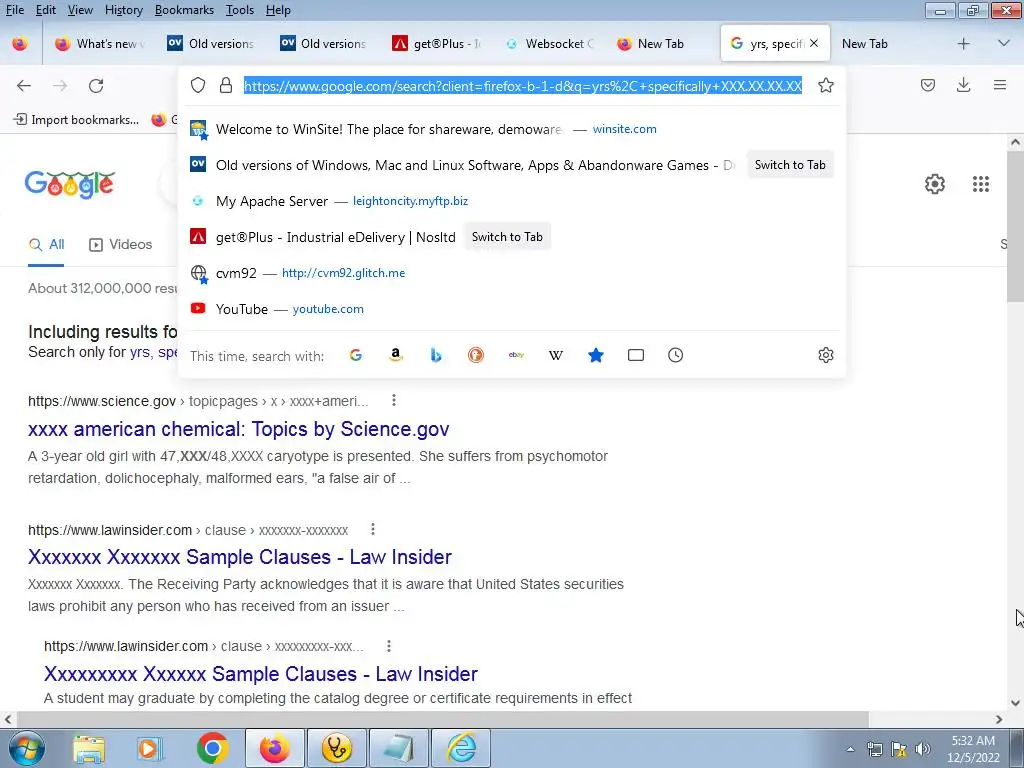Show hidden system tray icons
The height and width of the screenshot is (768, 1024).
[x=850, y=749]
